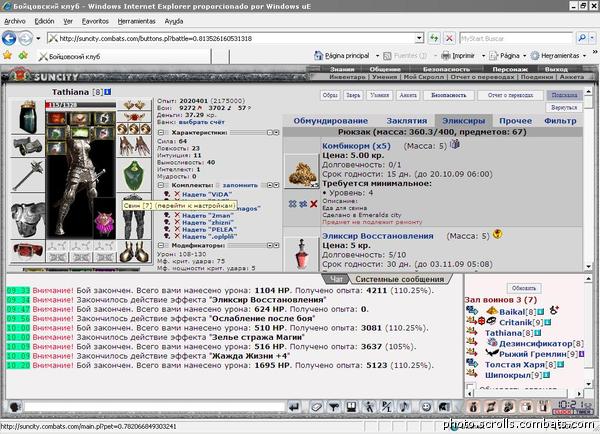Select the mace weapon slot
This screenshot has width=600, height=434.
click(28, 176)
